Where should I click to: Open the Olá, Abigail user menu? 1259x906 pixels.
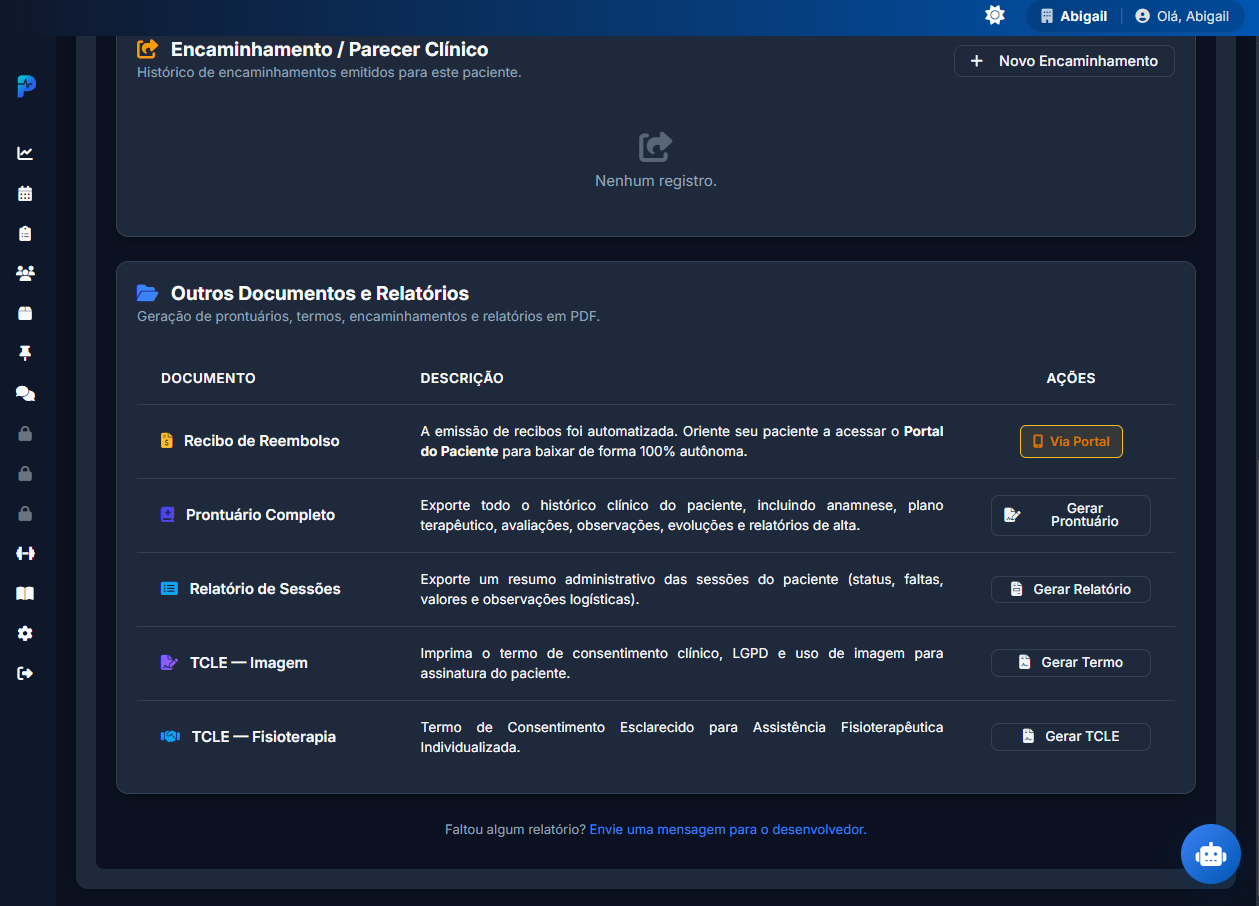tap(1181, 16)
